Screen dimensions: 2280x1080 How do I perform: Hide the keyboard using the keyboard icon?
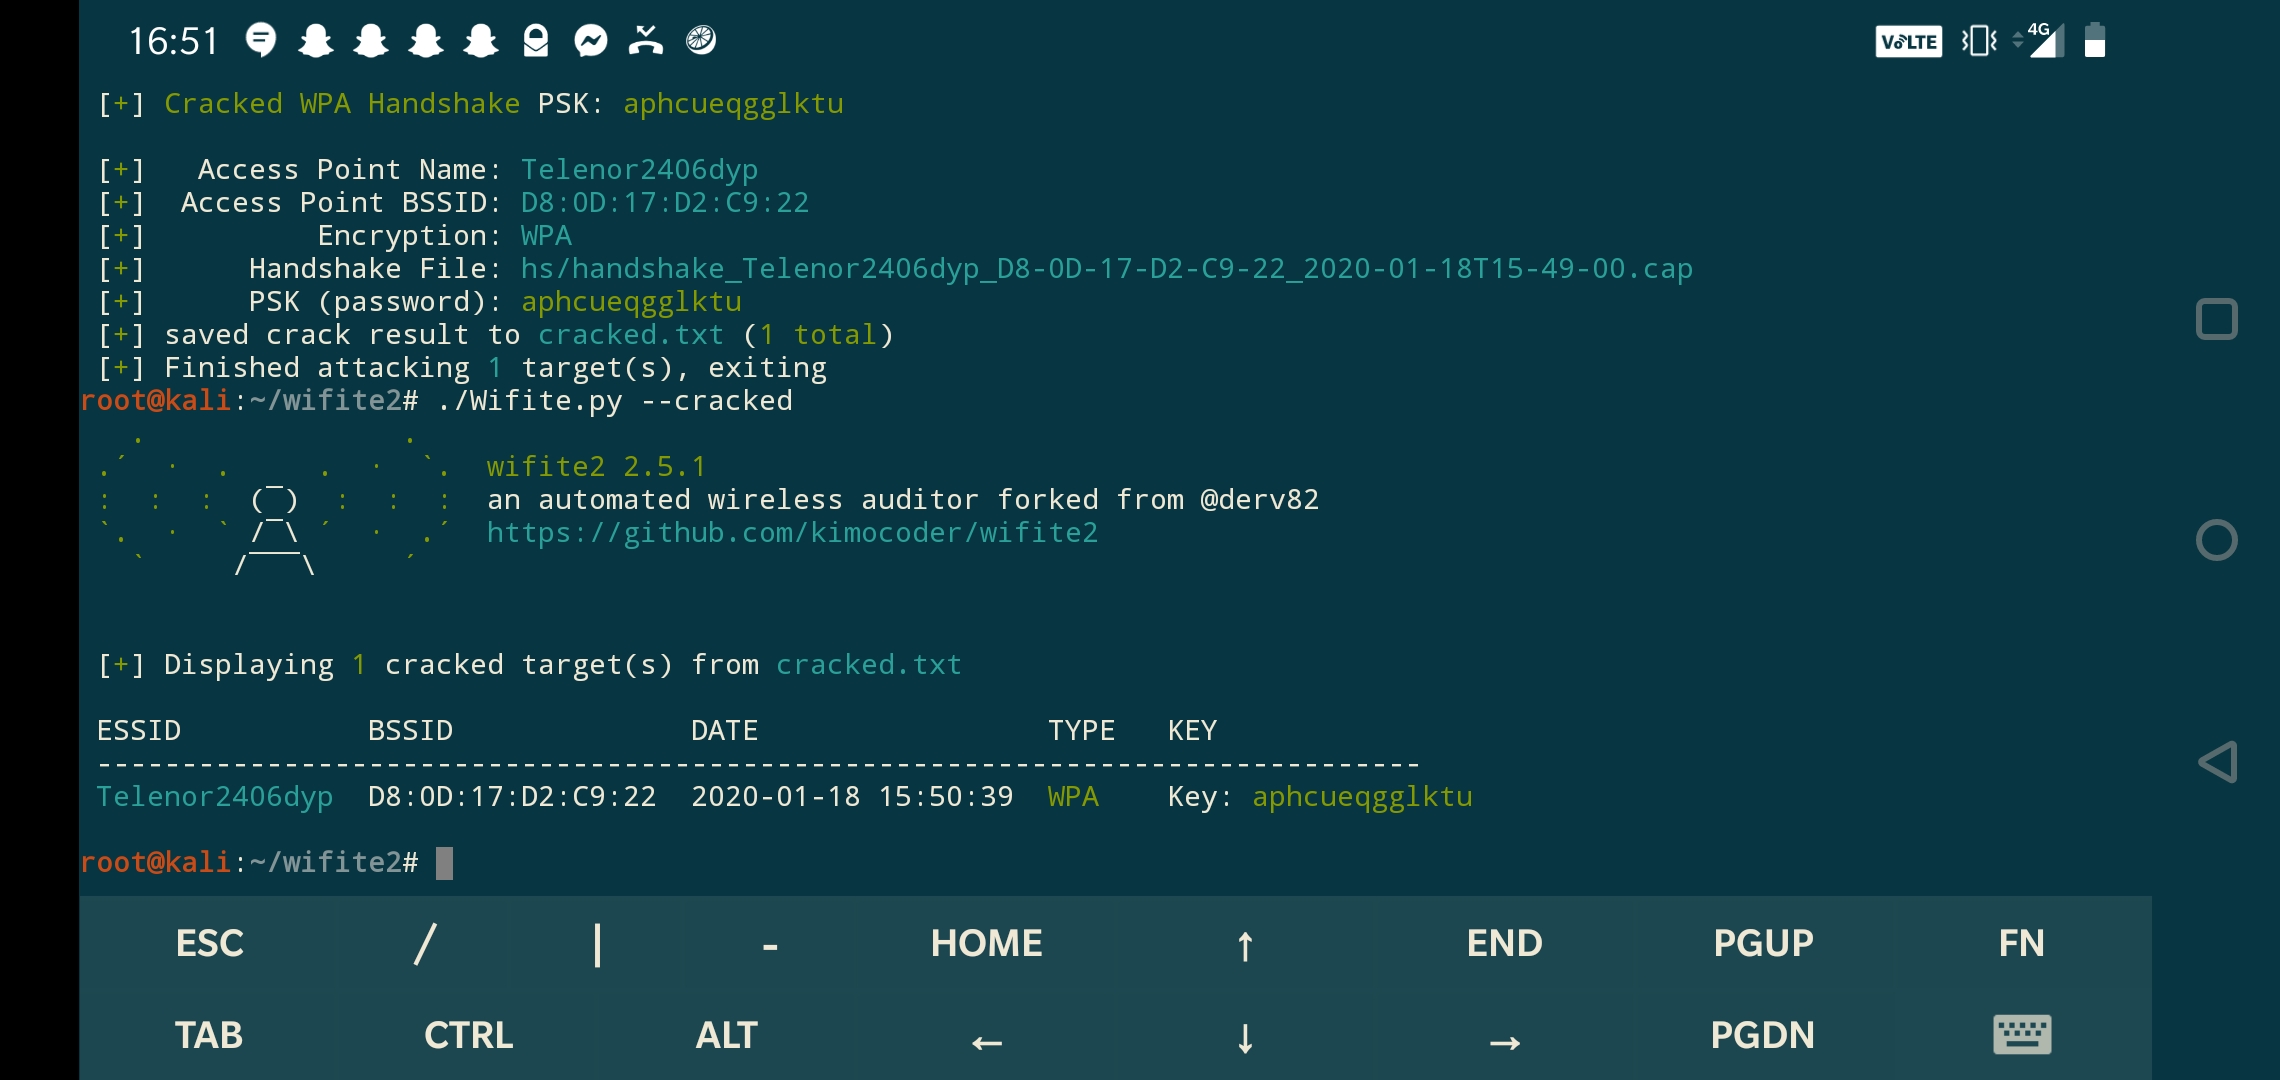click(x=2022, y=1035)
